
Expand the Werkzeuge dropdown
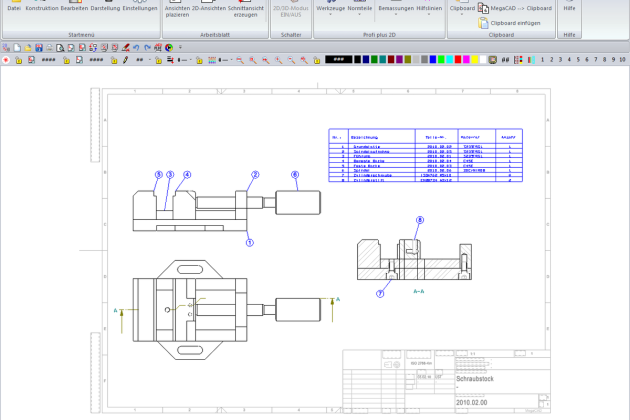pos(330,9)
